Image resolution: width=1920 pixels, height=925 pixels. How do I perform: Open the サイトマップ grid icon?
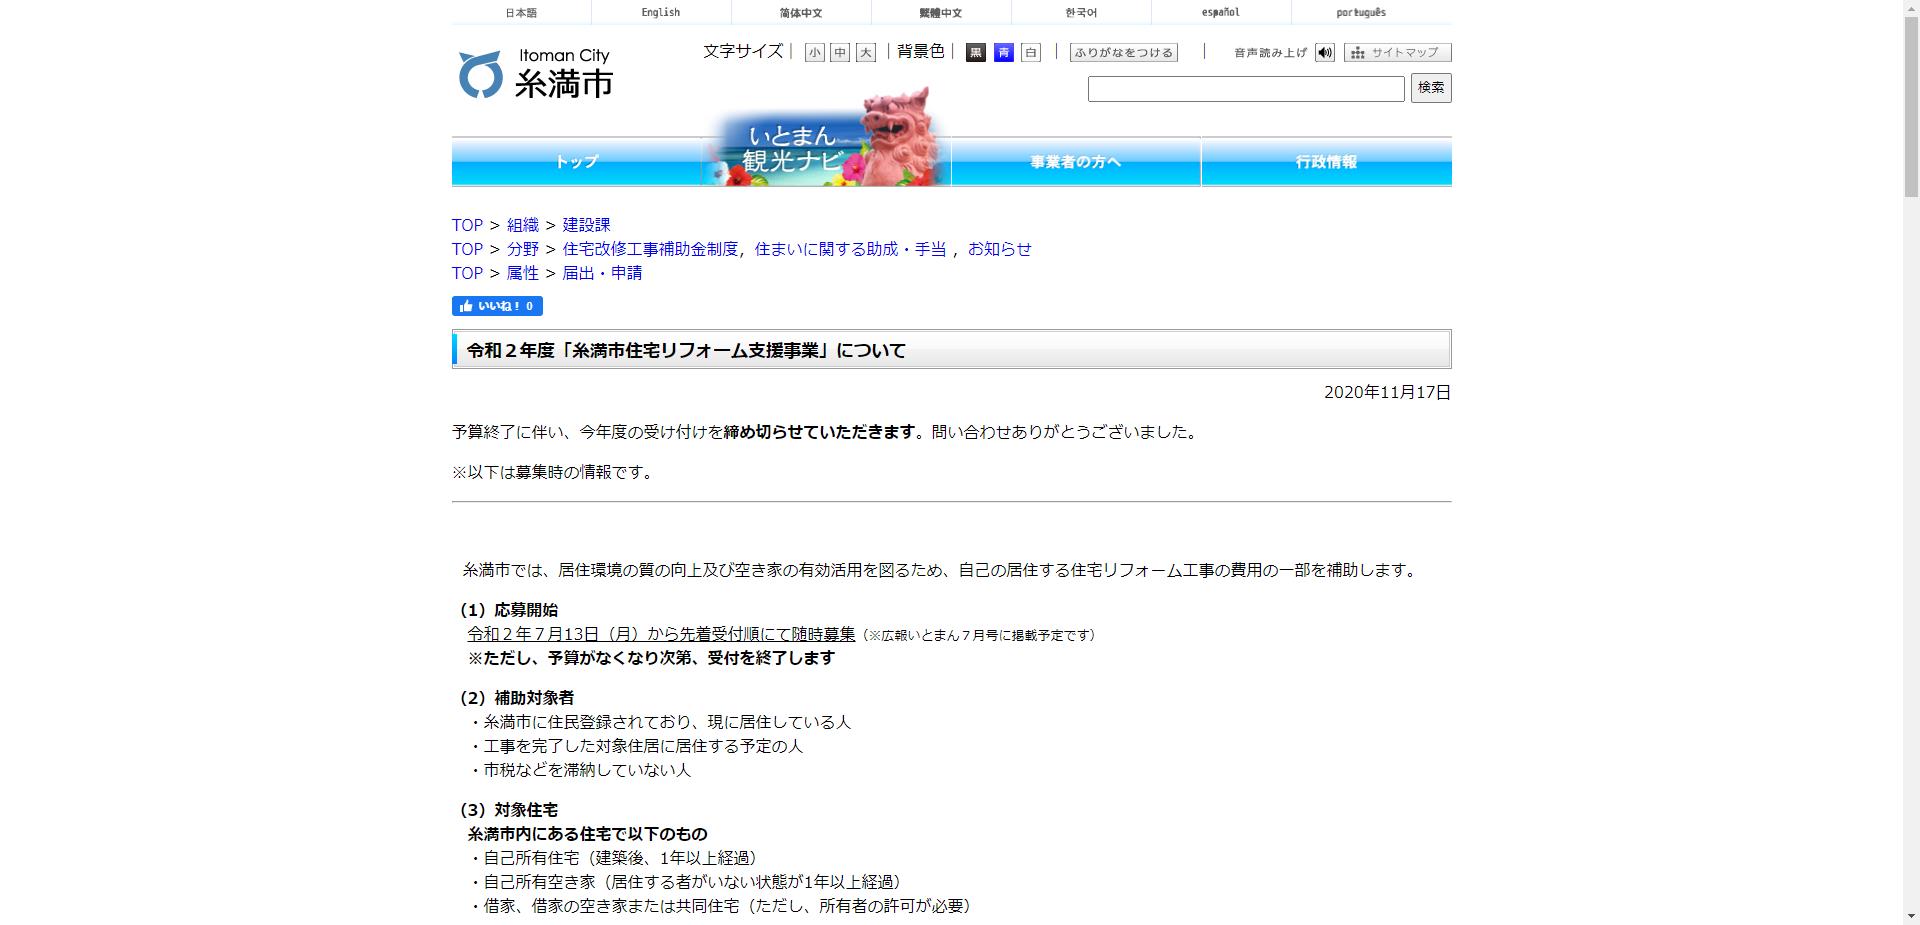coord(1357,52)
